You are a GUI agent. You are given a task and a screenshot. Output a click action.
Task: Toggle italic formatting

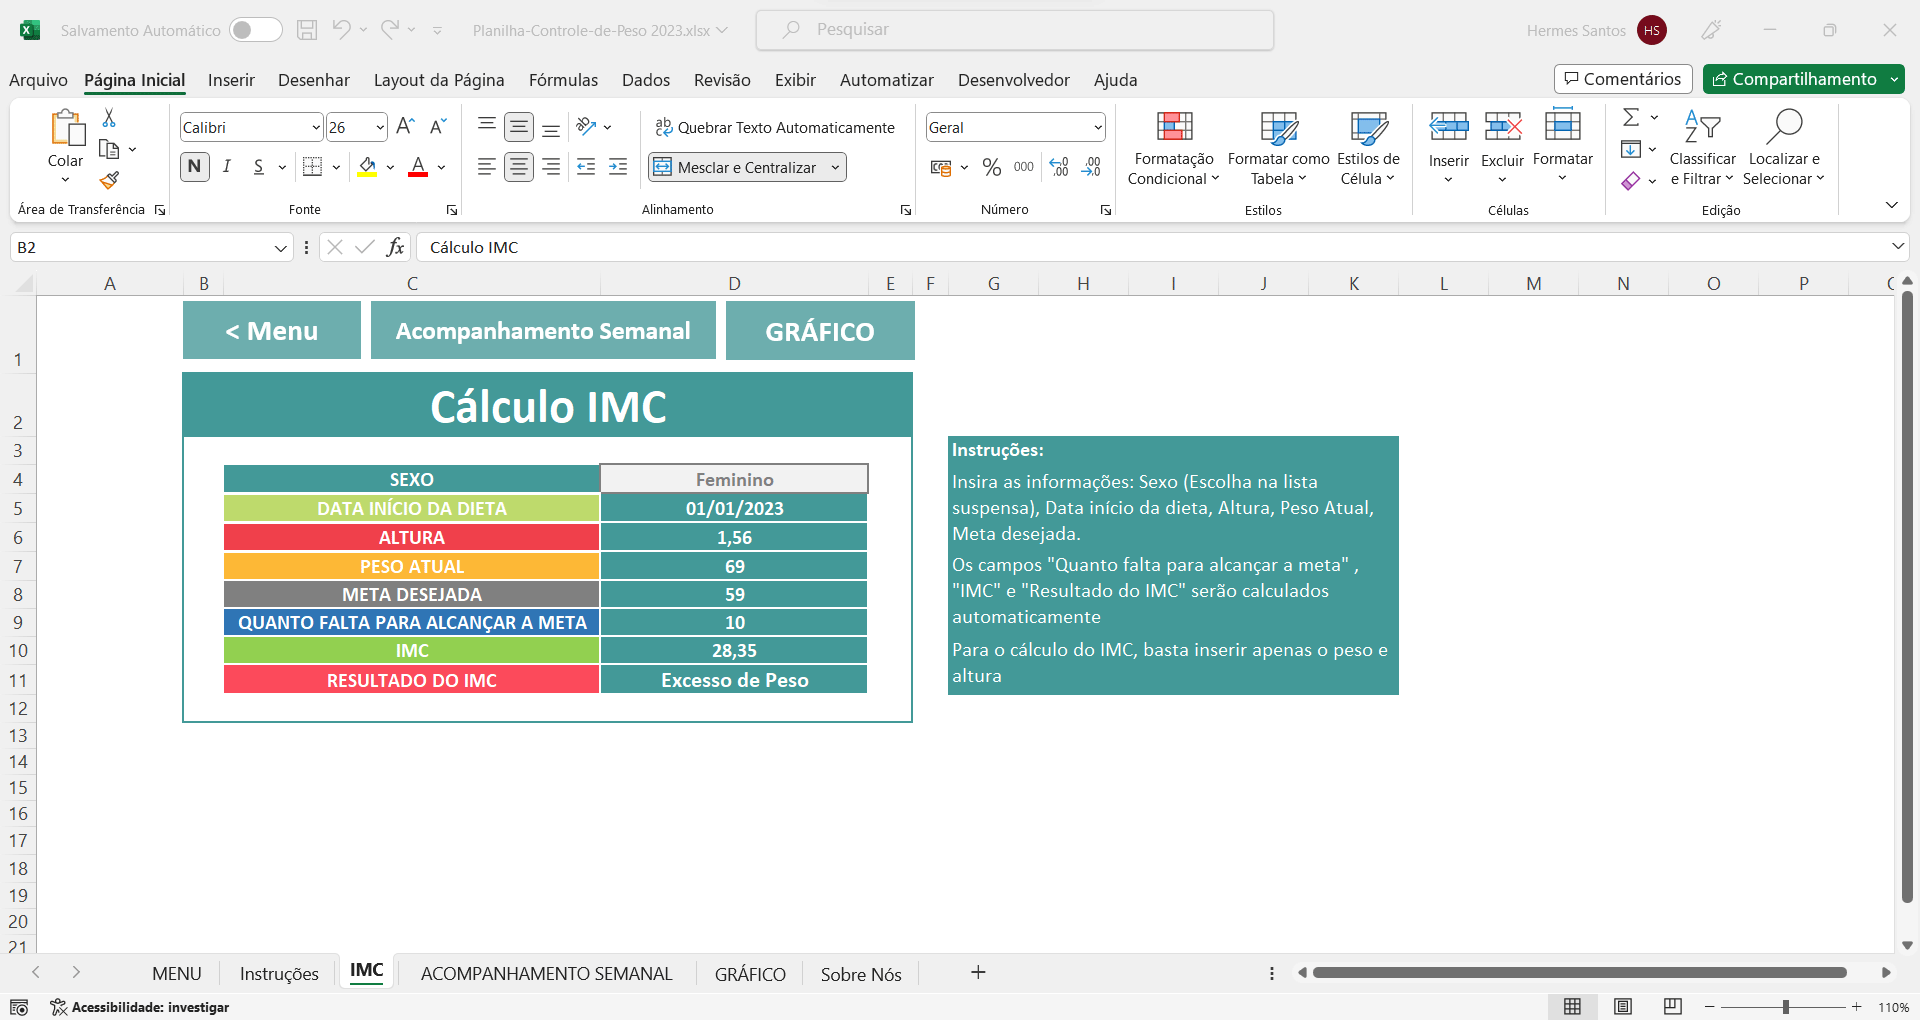coord(227,167)
